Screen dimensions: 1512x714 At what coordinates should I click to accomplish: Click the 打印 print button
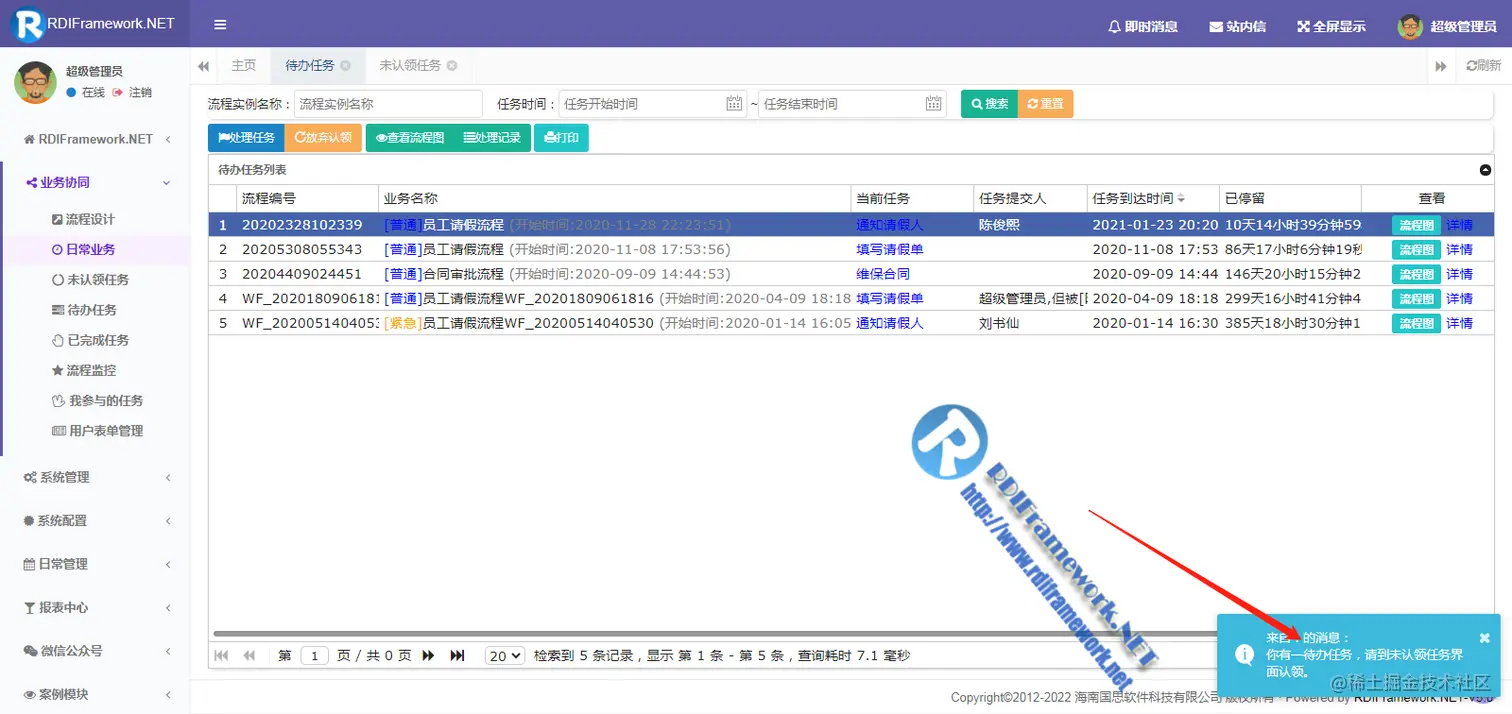click(x=561, y=138)
